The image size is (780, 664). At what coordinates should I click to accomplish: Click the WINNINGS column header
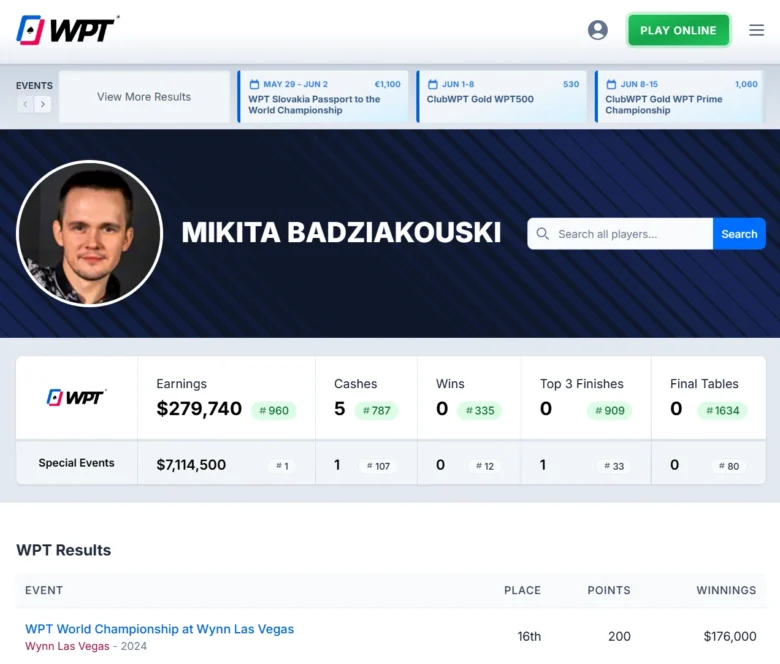726,590
